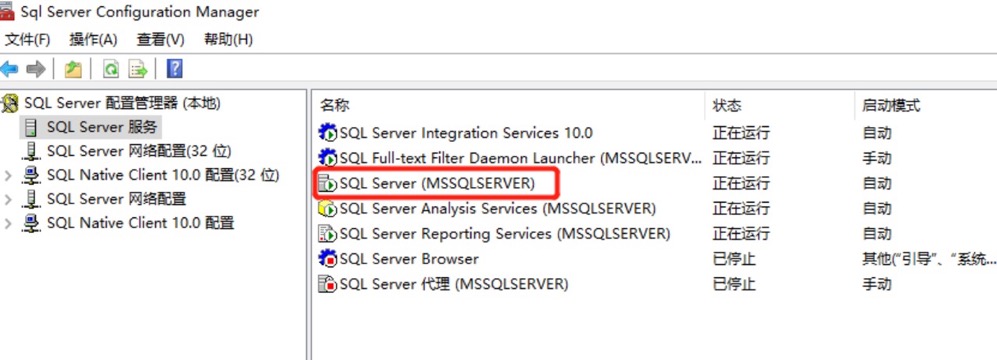Click the app icon in the title bar

pos(6,11)
